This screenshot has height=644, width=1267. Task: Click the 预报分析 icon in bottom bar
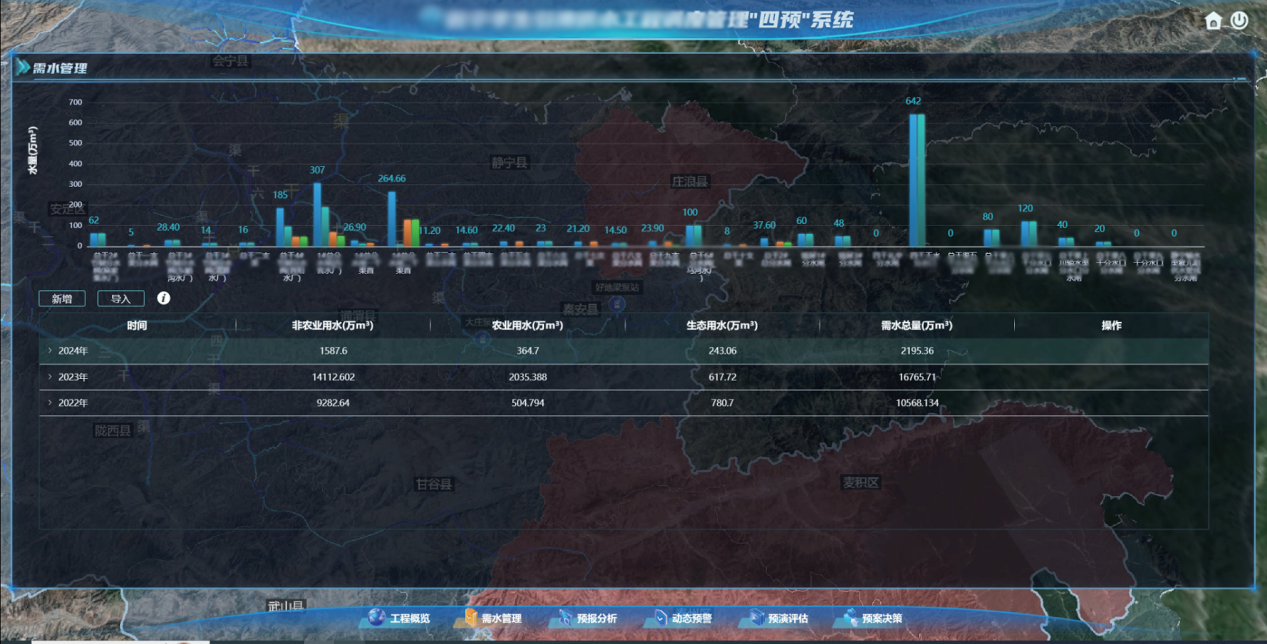565,618
